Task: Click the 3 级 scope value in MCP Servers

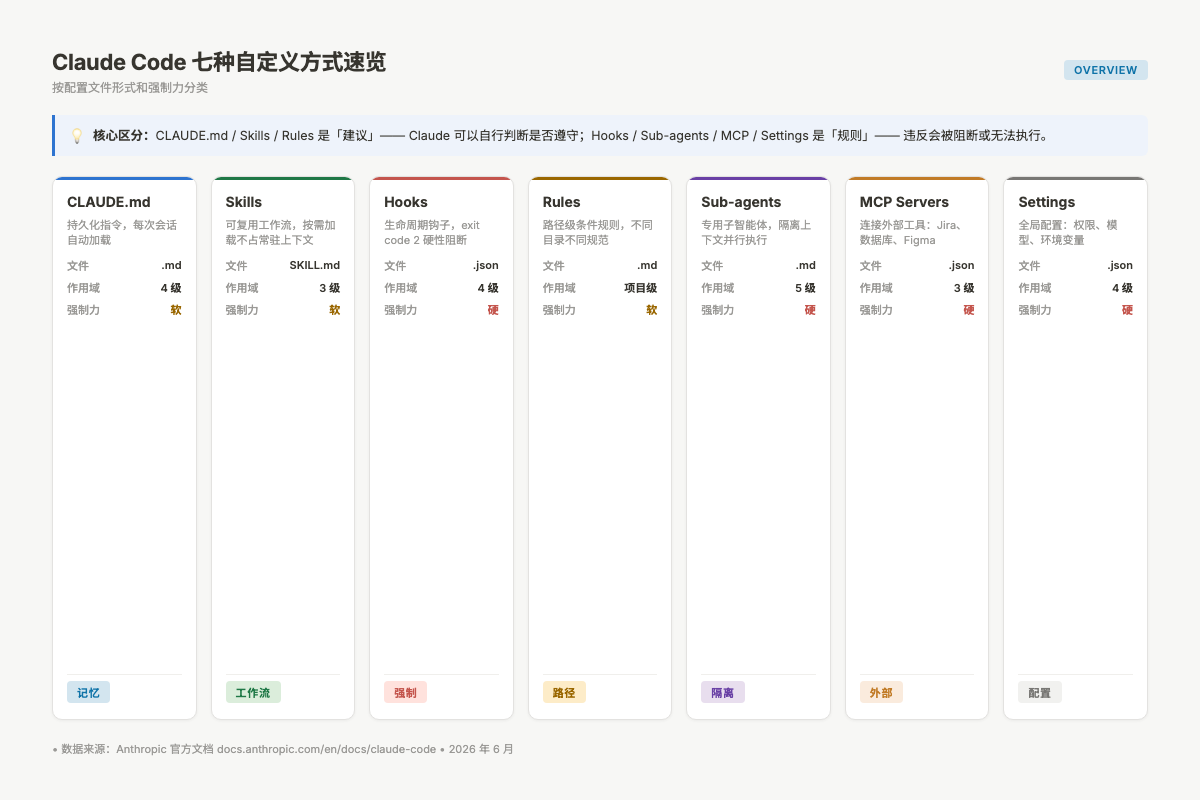Action: pyautogui.click(x=964, y=288)
